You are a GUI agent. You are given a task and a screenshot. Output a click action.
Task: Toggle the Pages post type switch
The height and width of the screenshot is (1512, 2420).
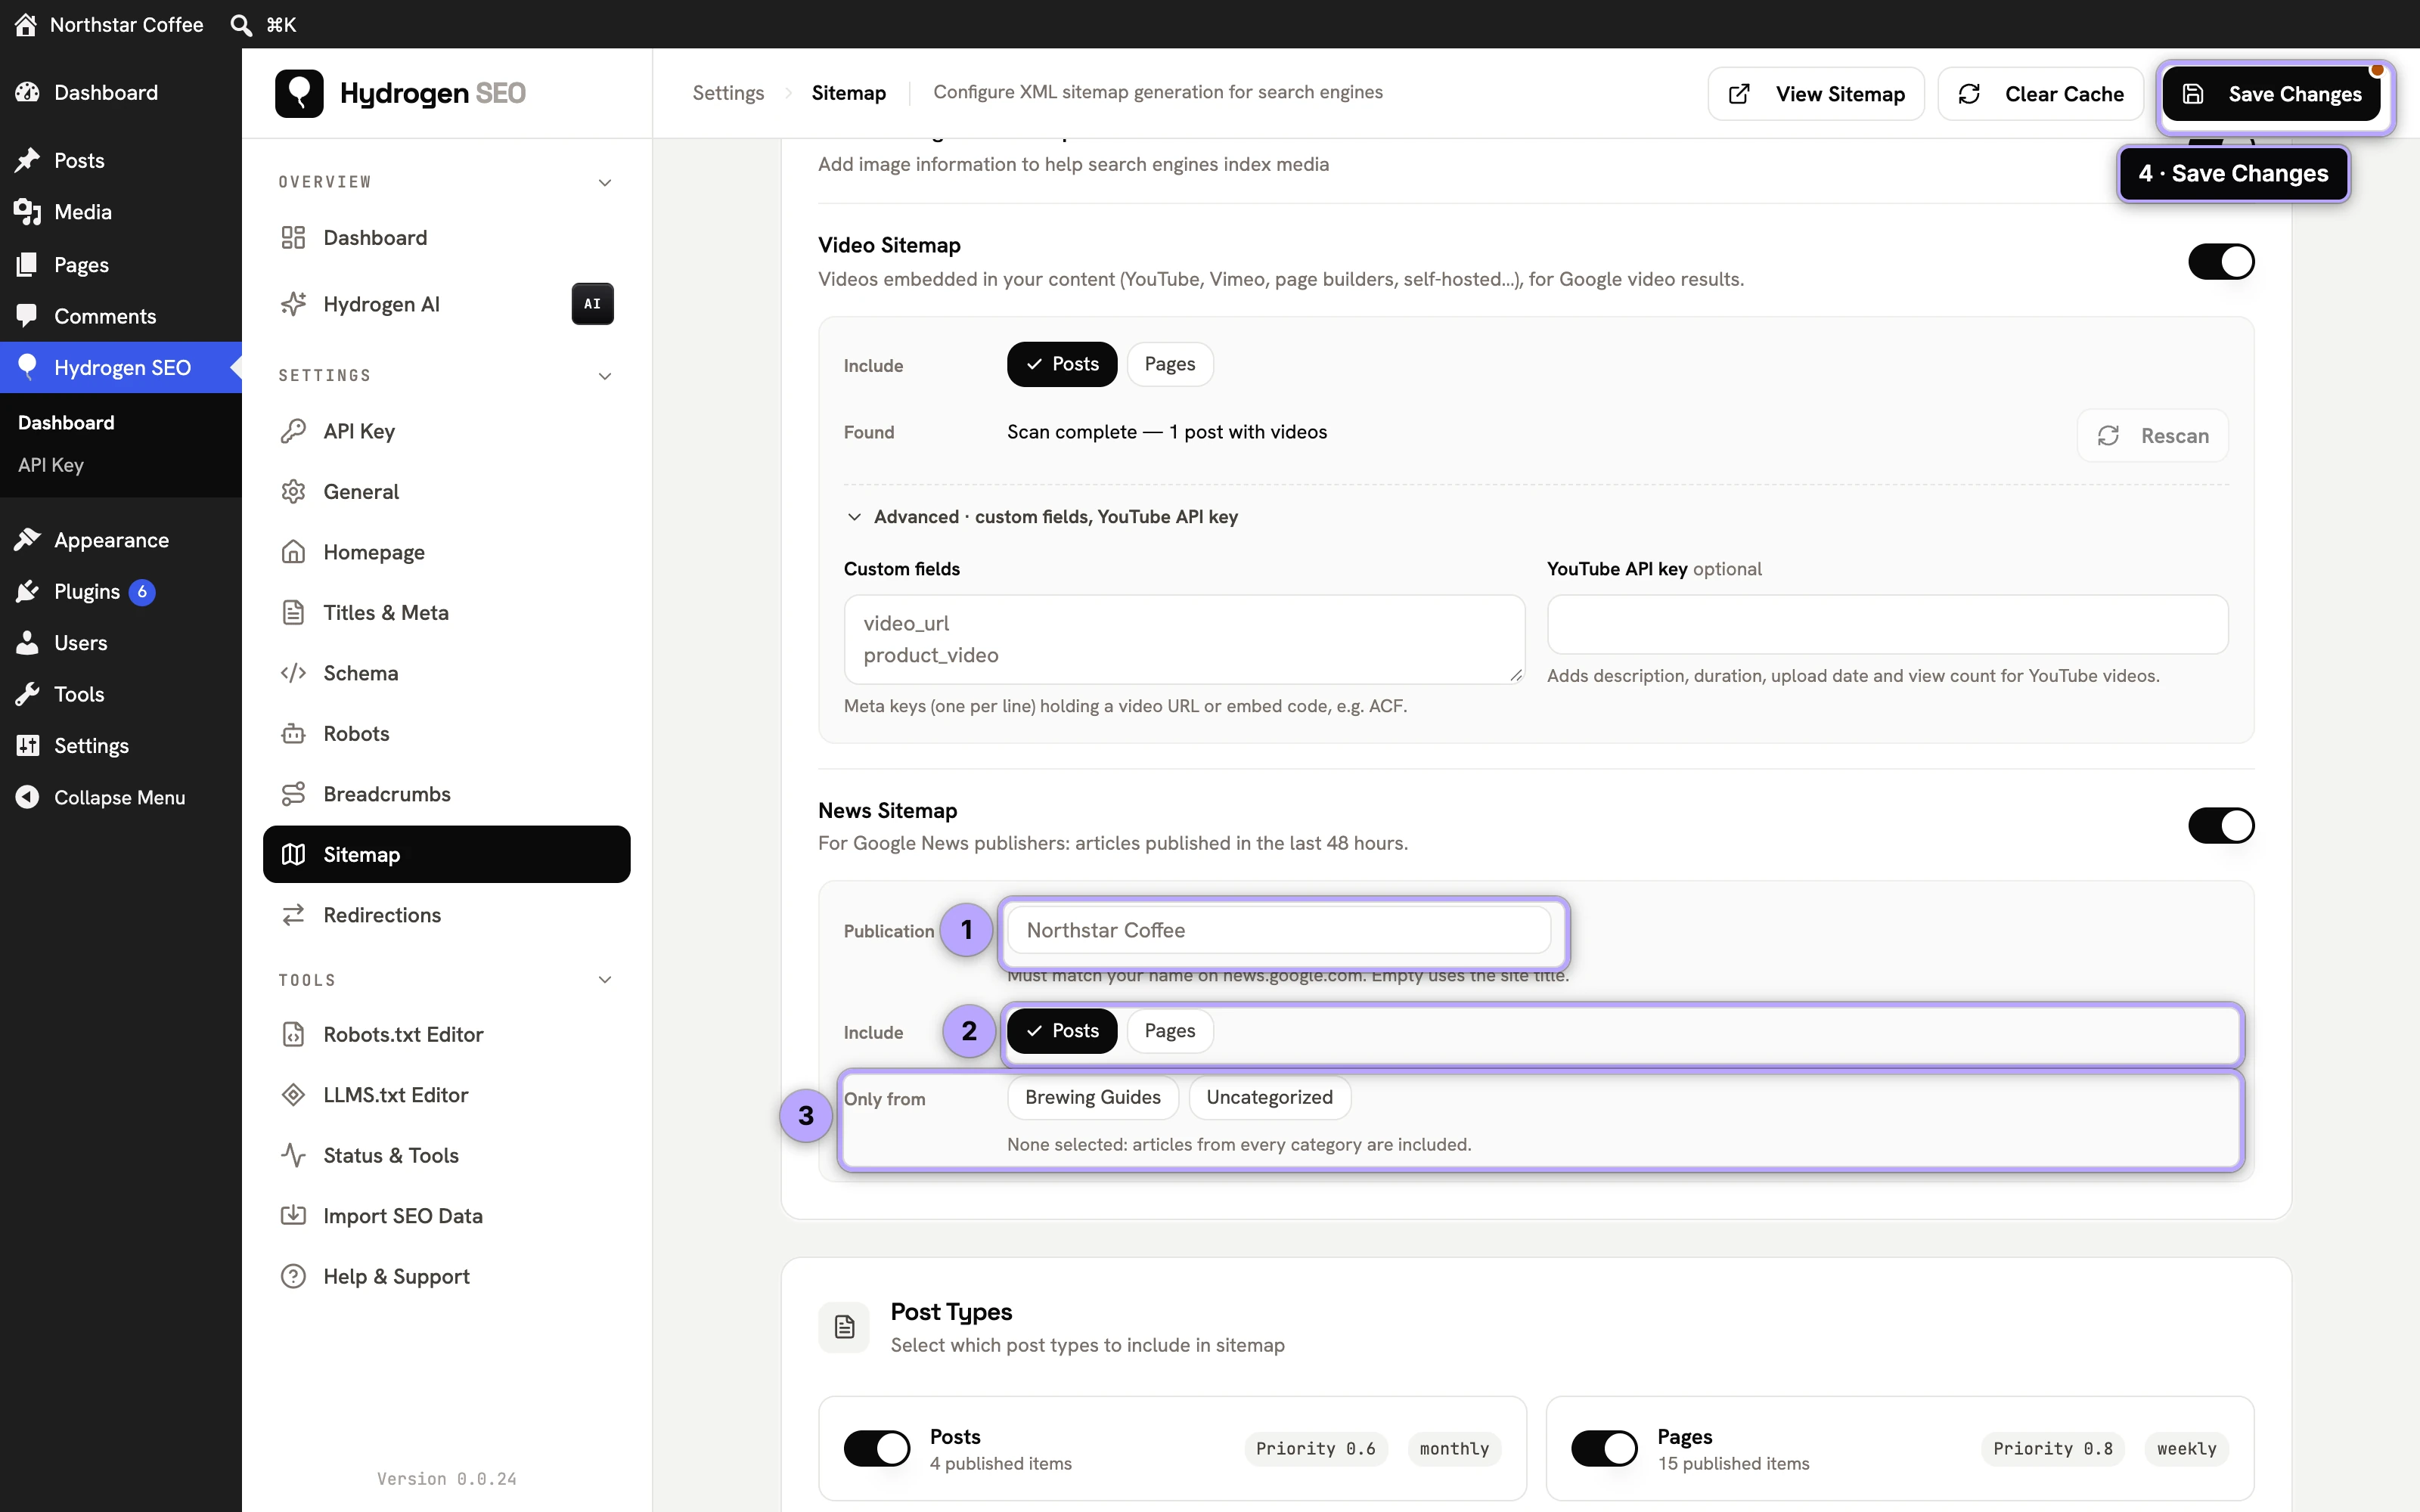point(1604,1448)
